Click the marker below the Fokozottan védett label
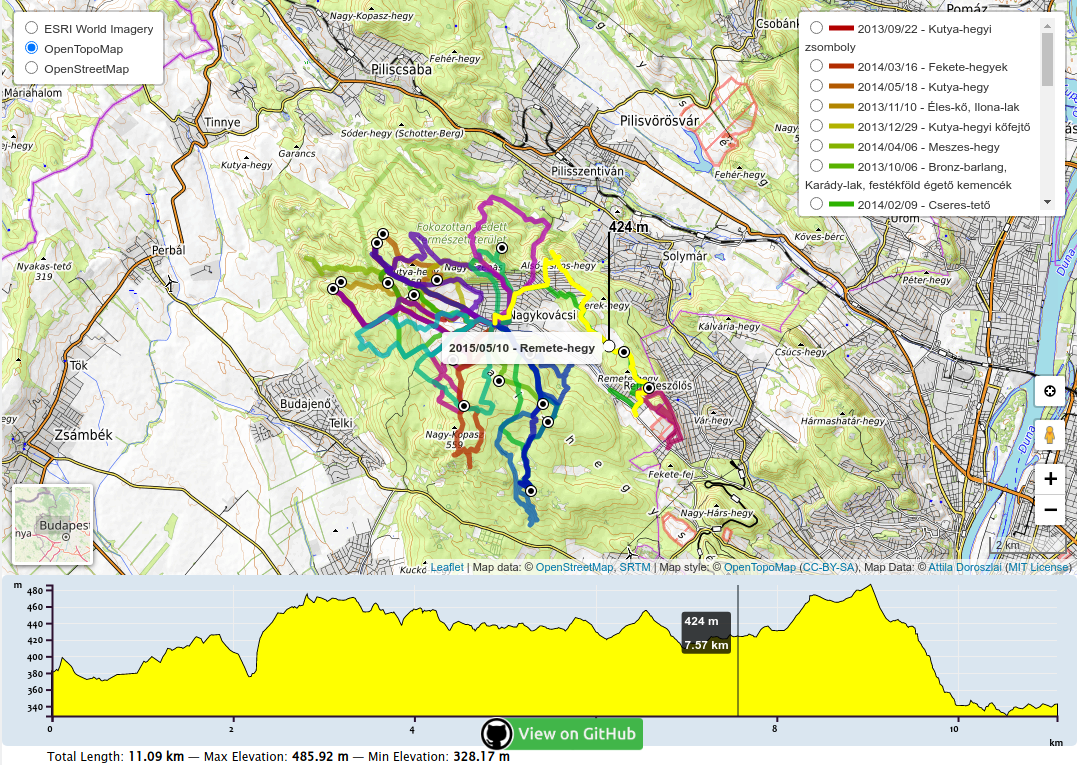 502,248
